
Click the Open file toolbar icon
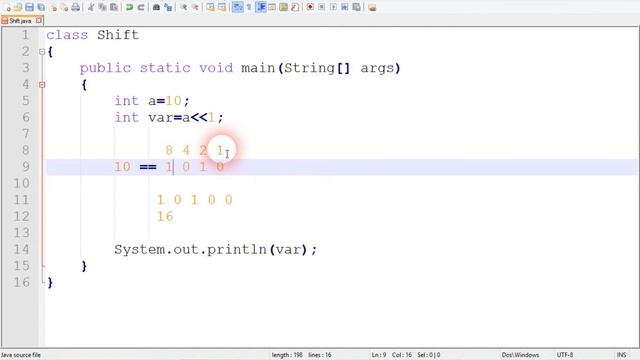(18, 7)
